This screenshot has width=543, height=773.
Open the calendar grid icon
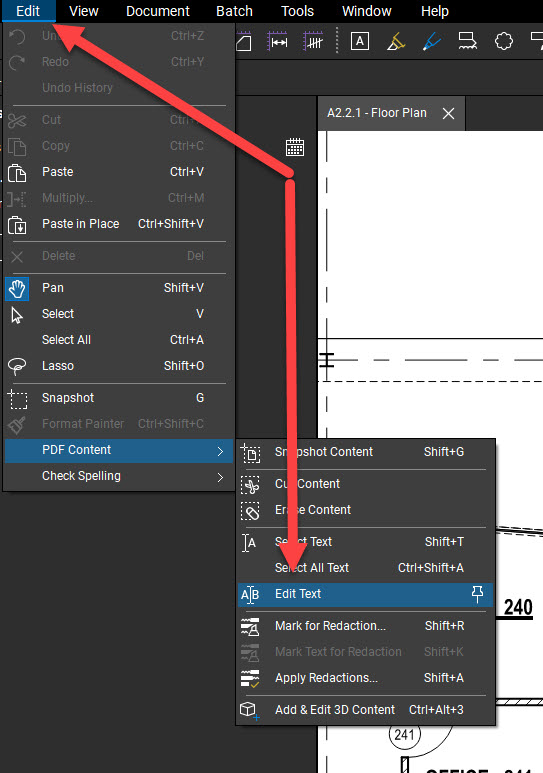pyautogui.click(x=295, y=147)
